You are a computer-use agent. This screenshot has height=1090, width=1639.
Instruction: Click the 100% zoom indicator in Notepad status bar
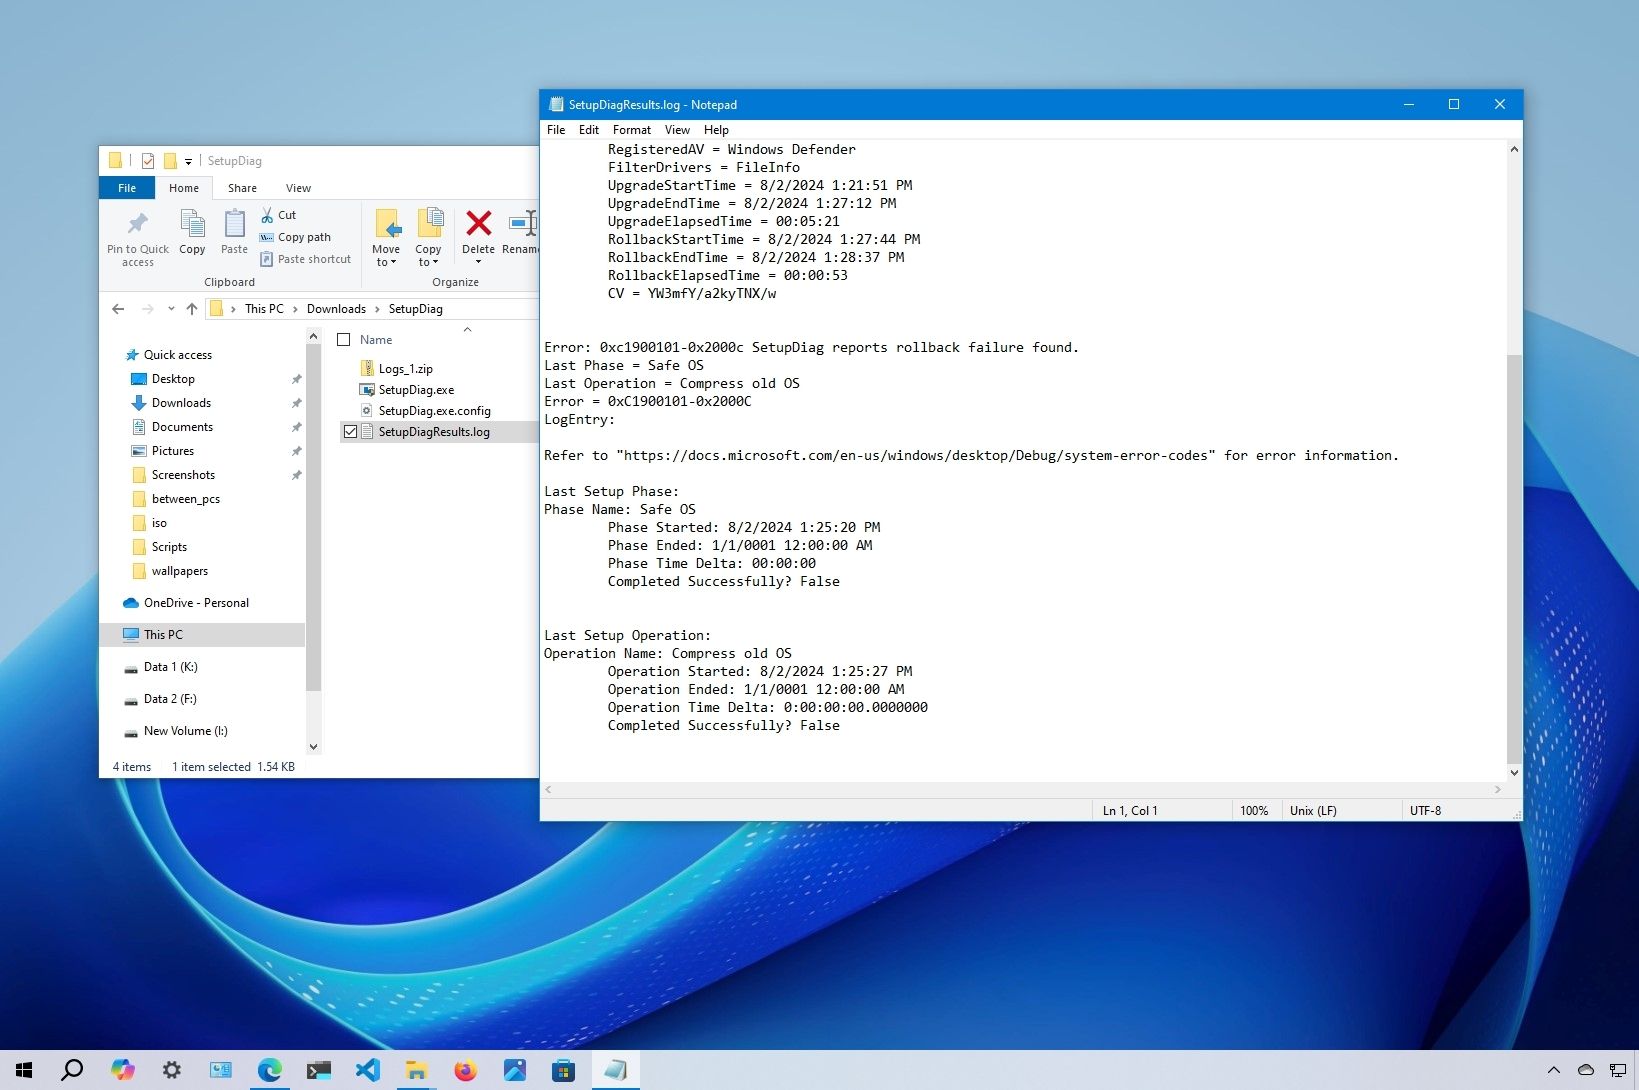[x=1254, y=810]
